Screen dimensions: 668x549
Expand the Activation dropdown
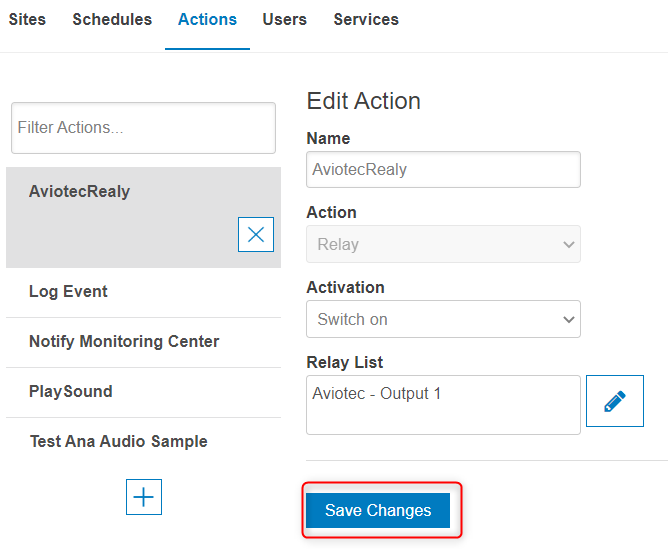[443, 320]
